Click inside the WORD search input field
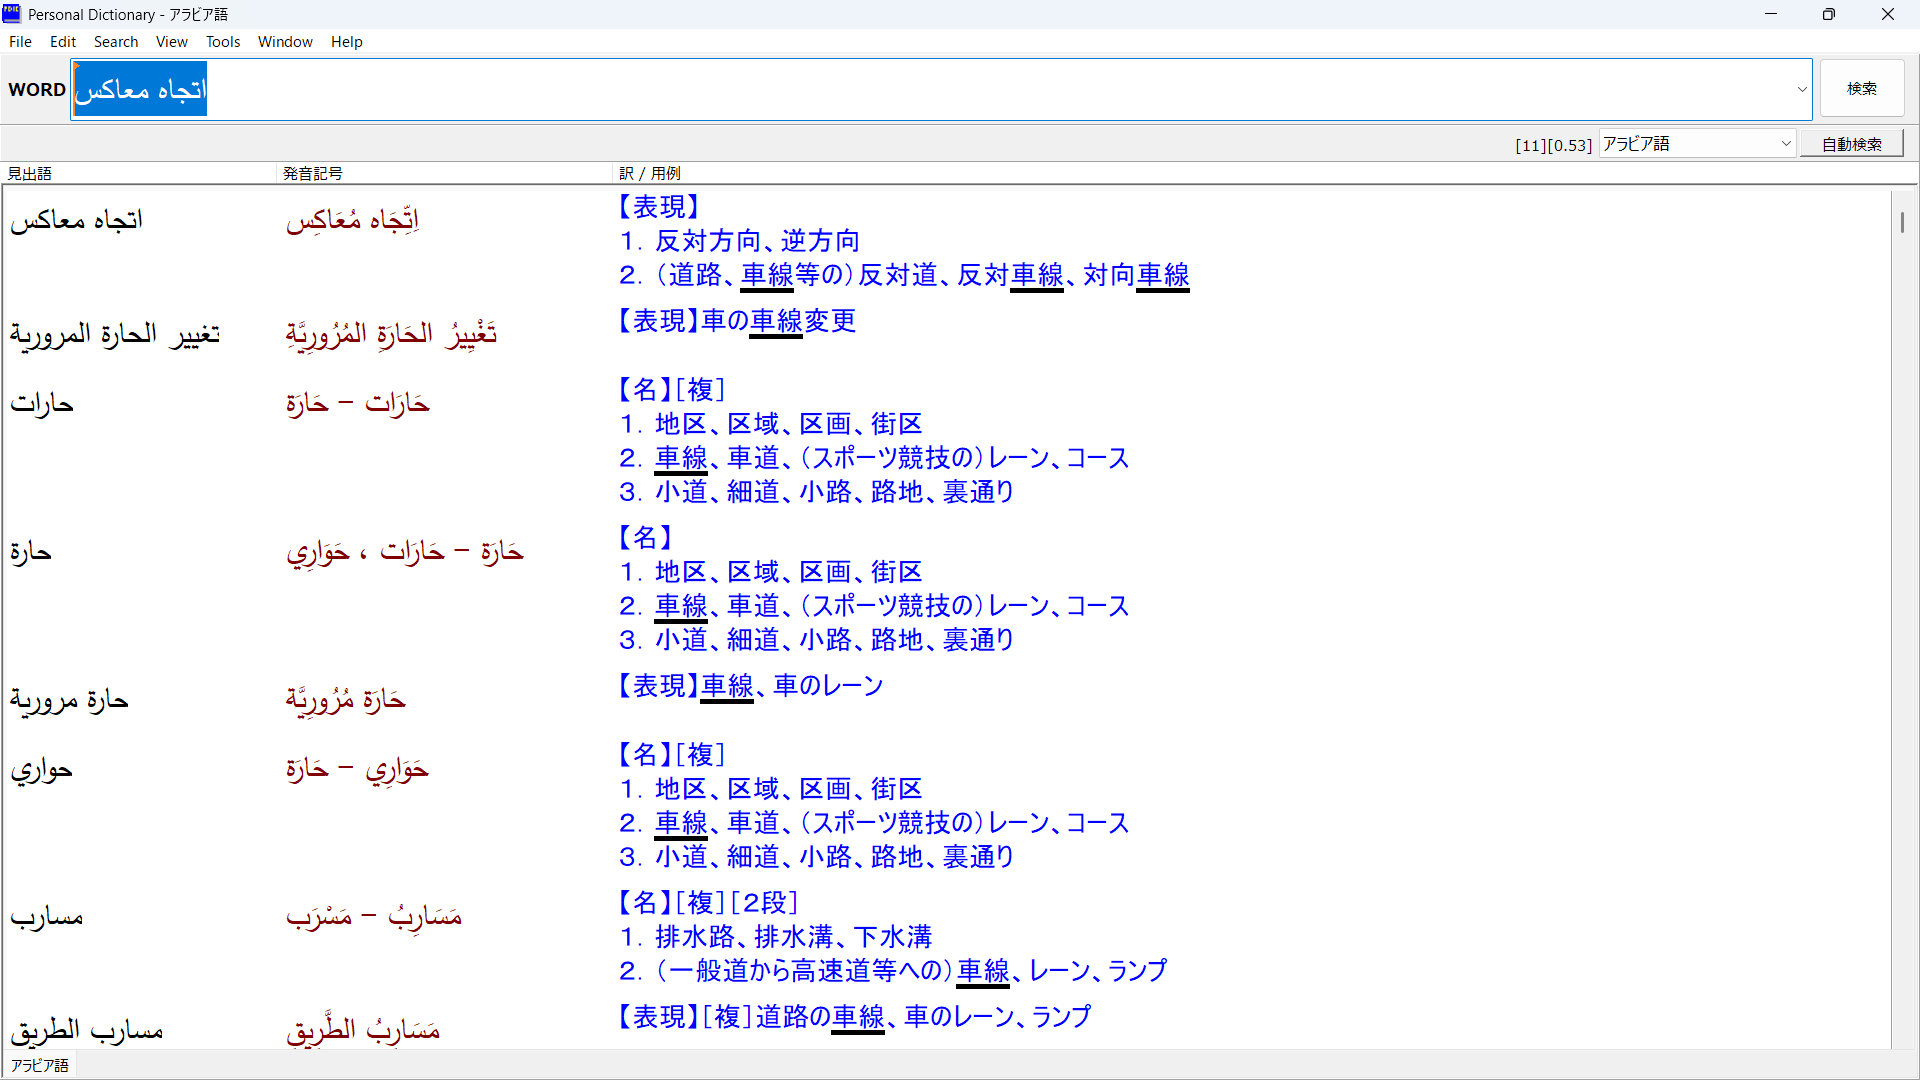 (x=900, y=89)
